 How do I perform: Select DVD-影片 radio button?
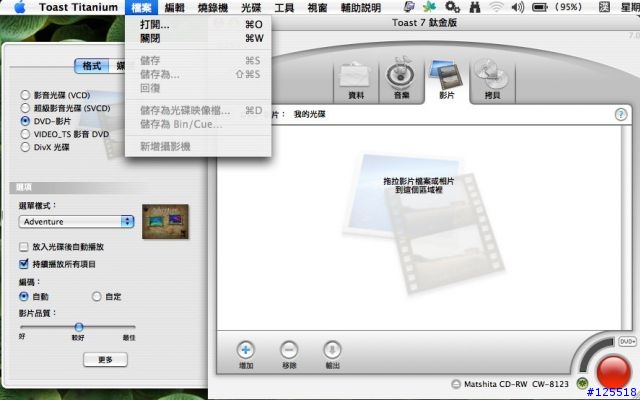[25, 121]
